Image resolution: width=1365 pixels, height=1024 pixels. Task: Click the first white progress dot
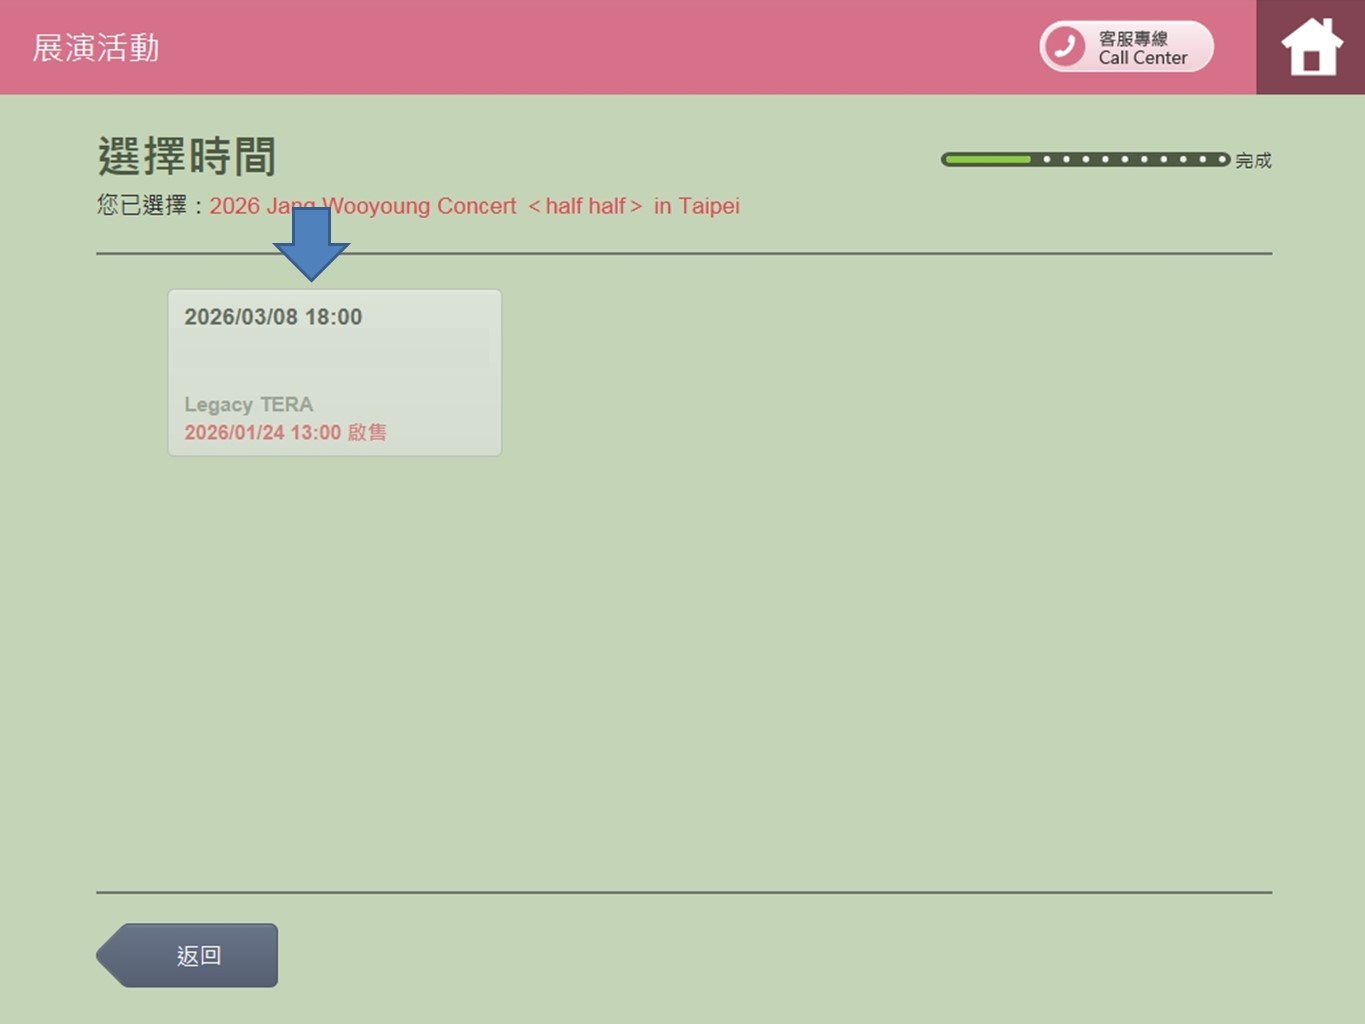(1047, 159)
